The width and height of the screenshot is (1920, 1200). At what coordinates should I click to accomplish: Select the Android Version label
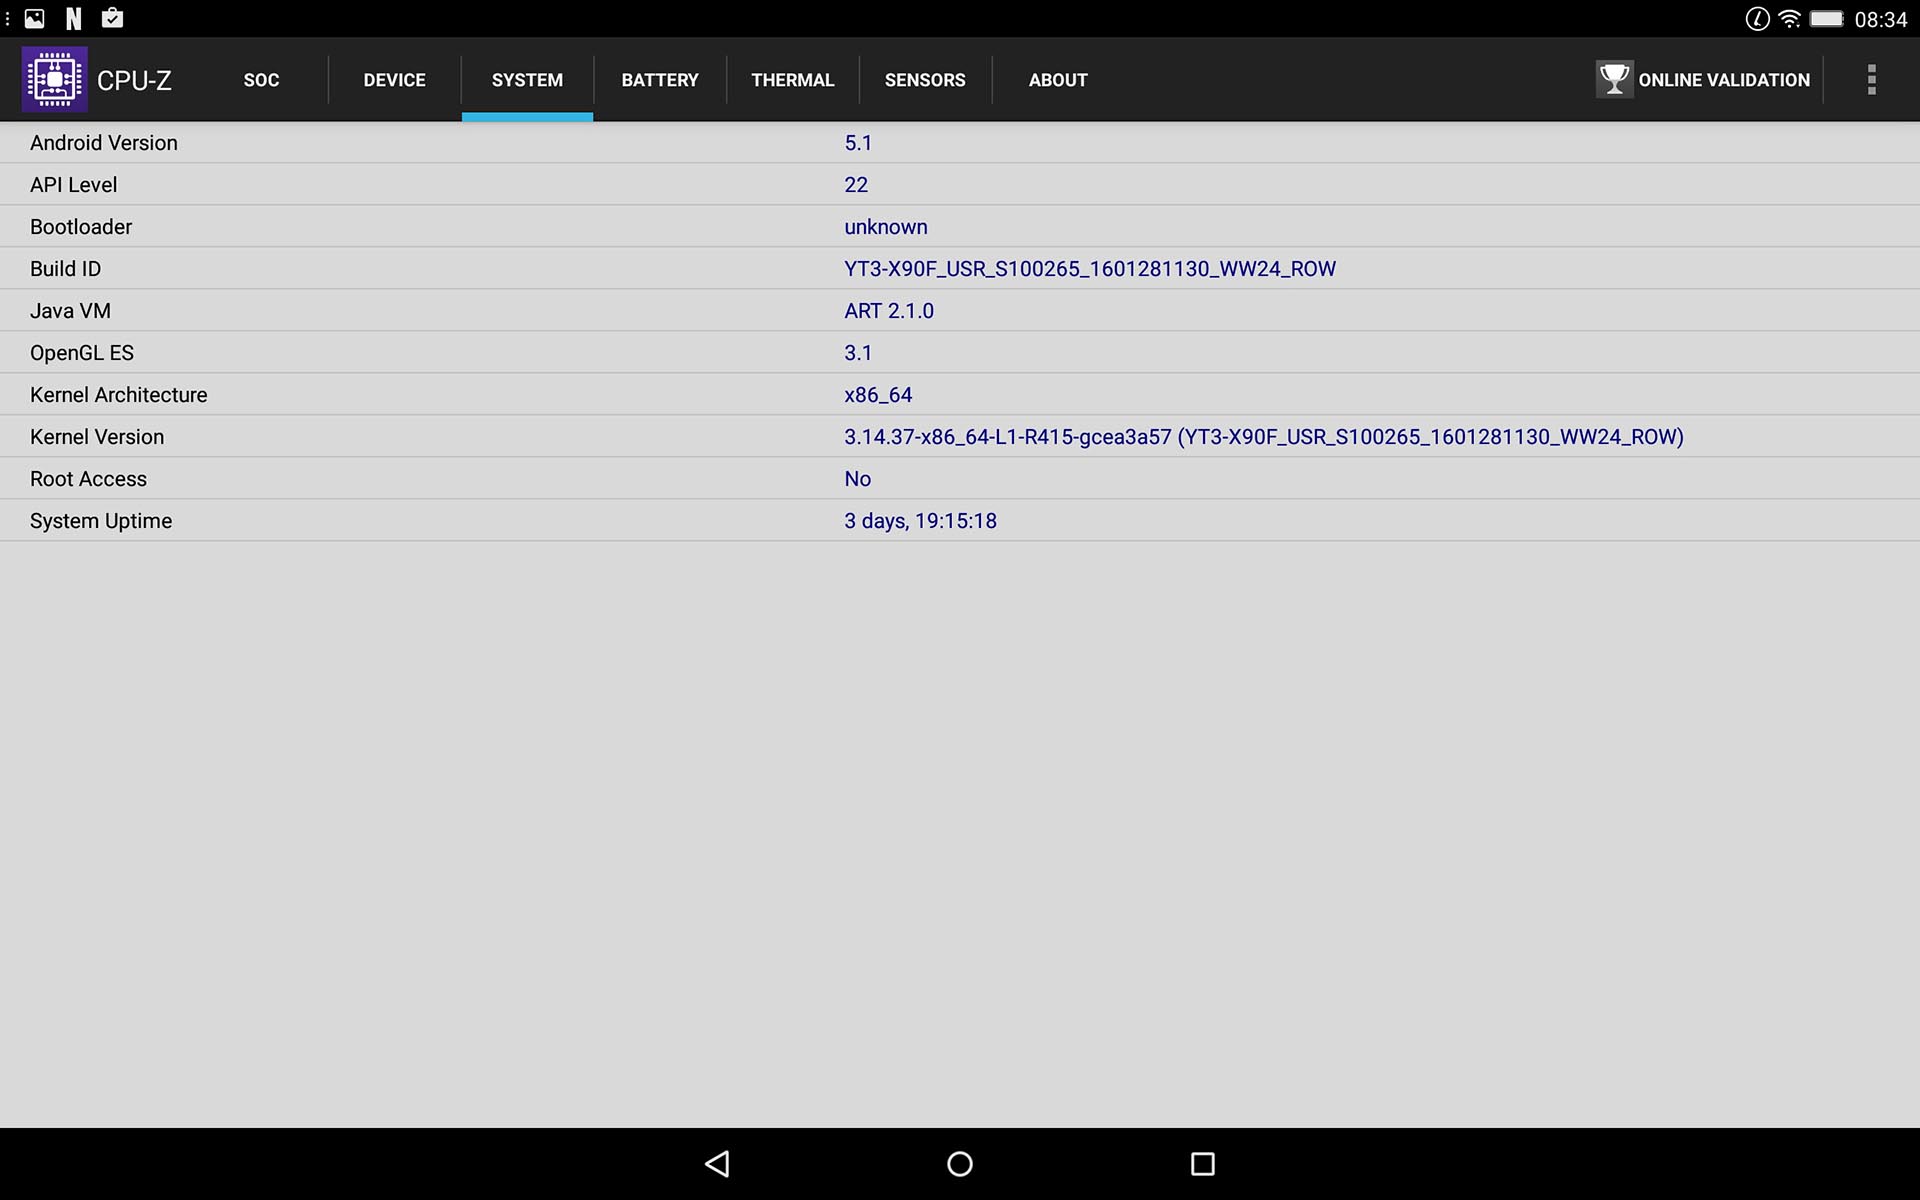(x=104, y=143)
